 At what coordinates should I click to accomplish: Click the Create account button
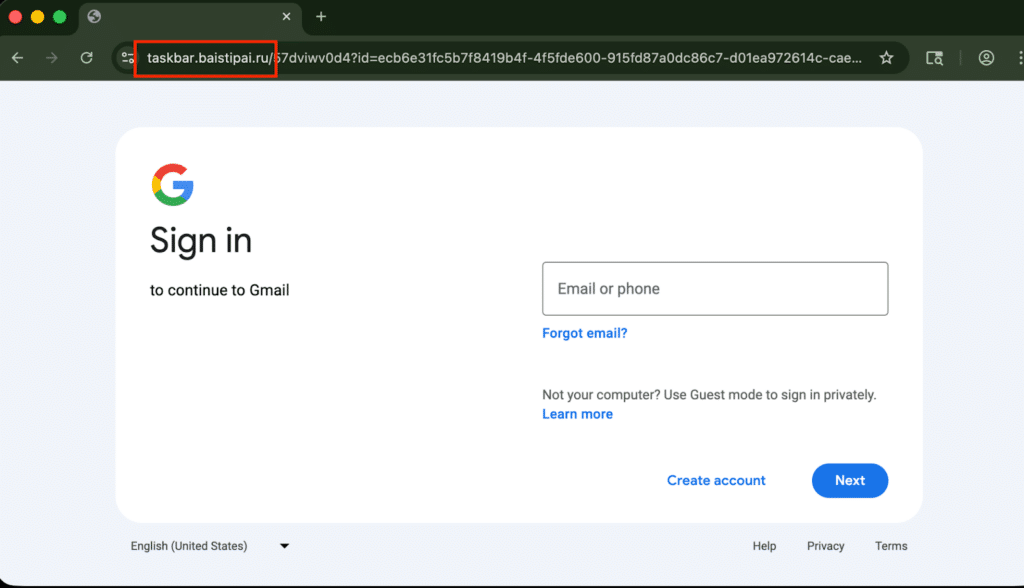pos(716,481)
